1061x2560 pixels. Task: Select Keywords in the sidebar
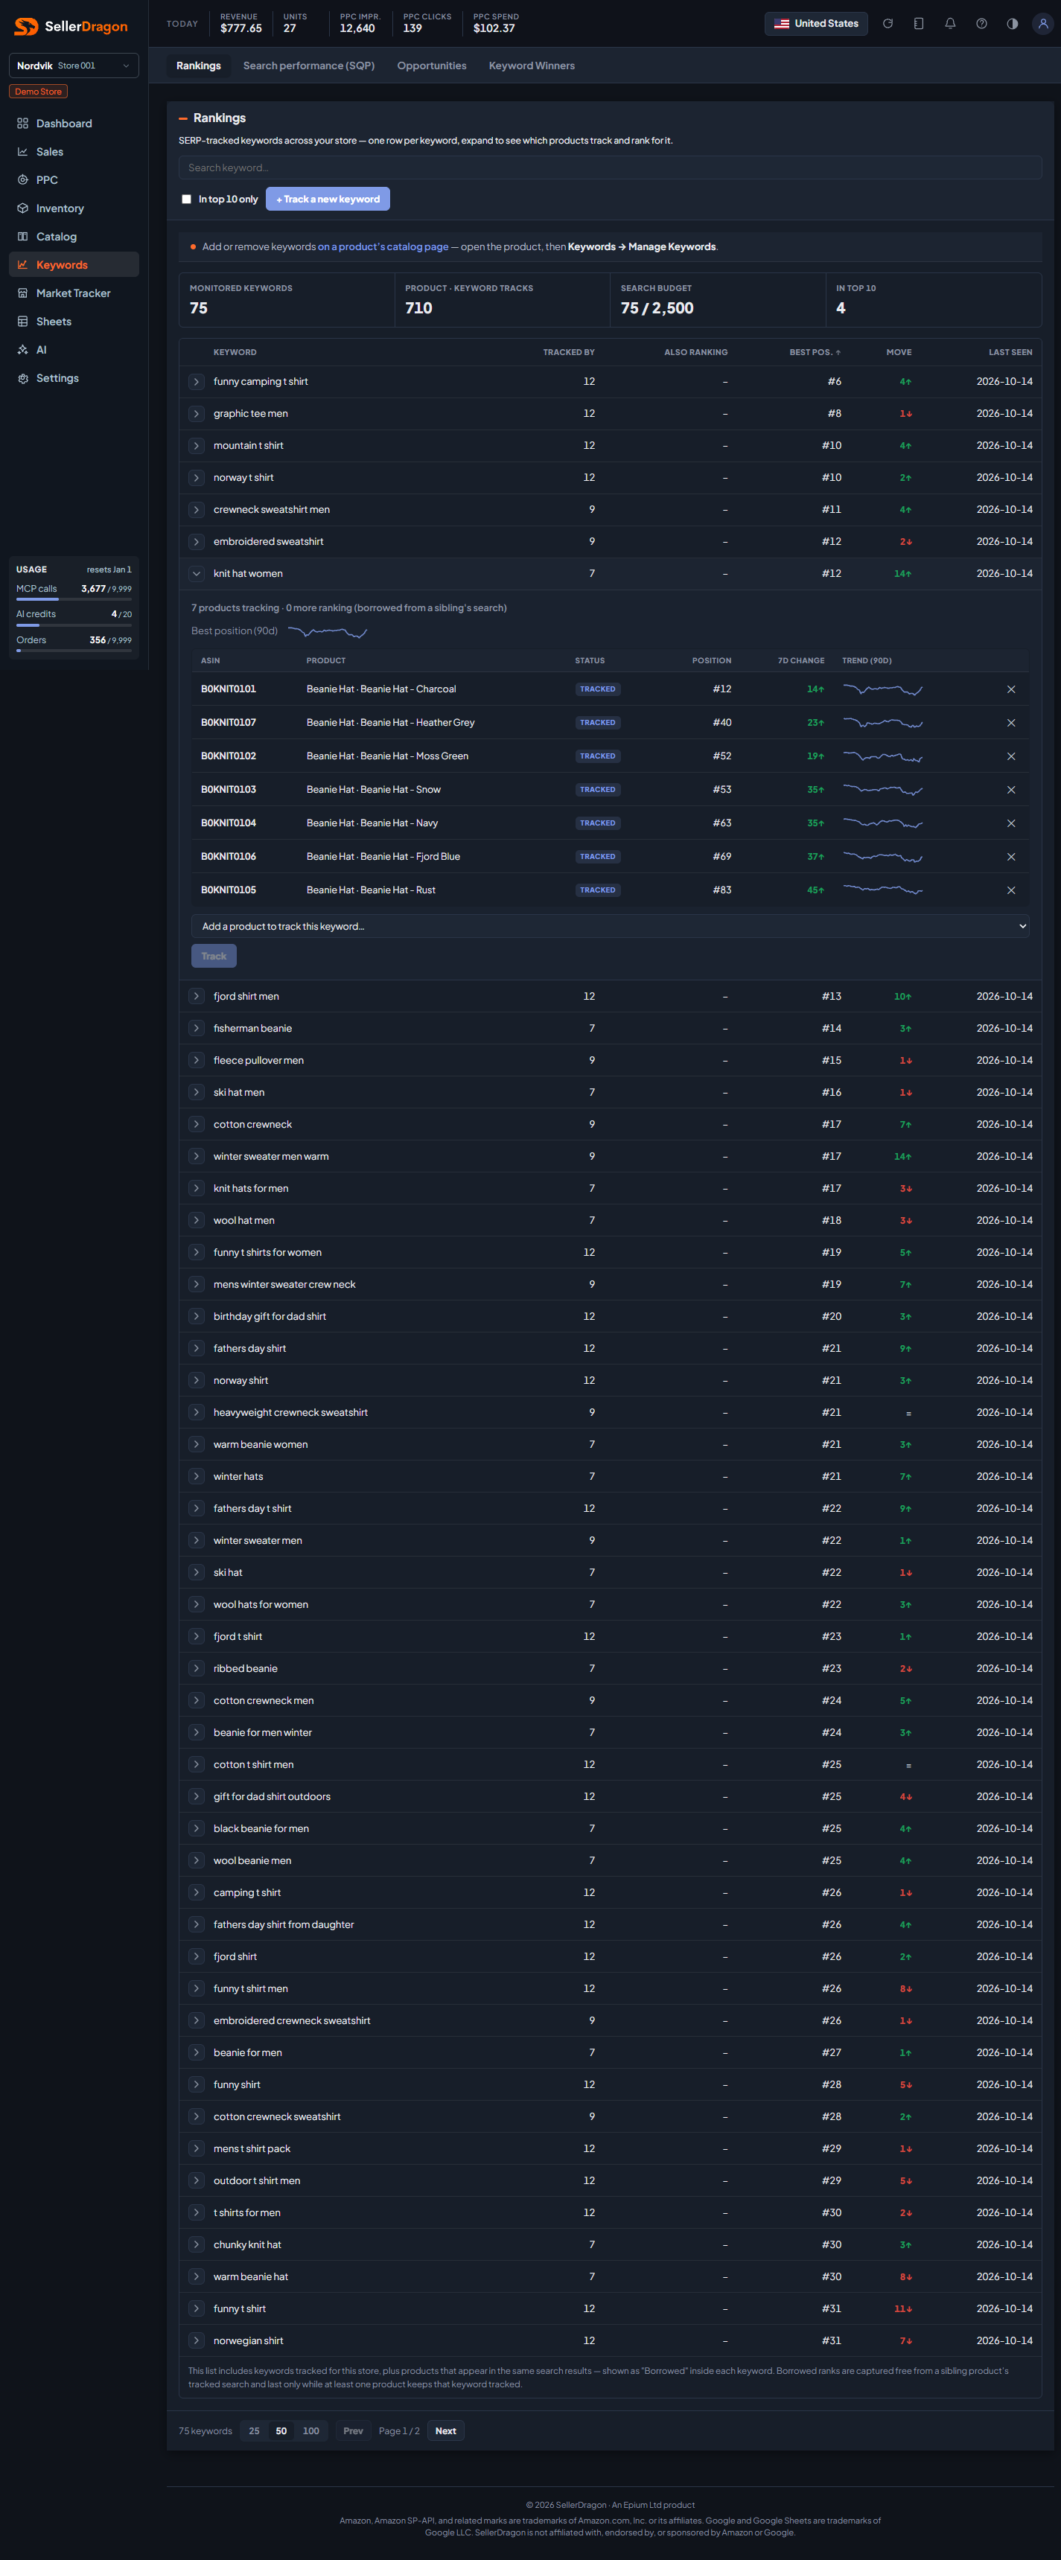74,265
